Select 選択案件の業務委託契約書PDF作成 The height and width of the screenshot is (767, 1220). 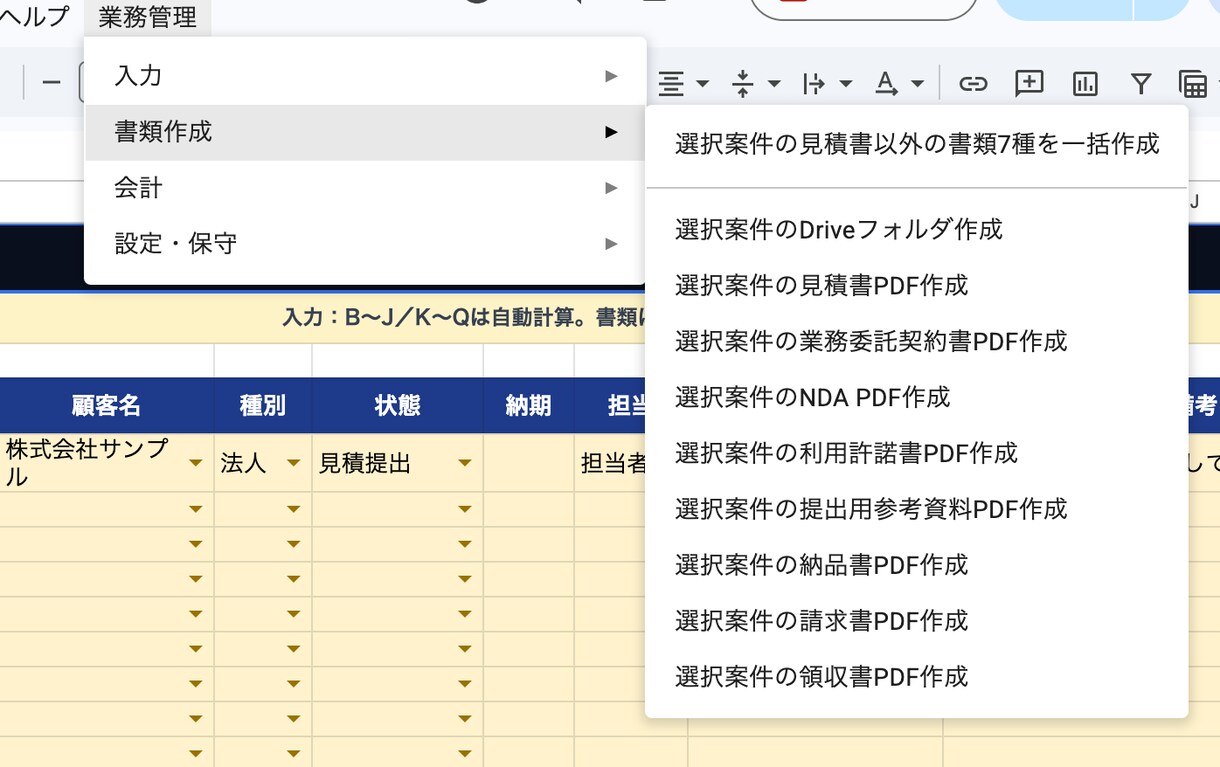coord(917,342)
